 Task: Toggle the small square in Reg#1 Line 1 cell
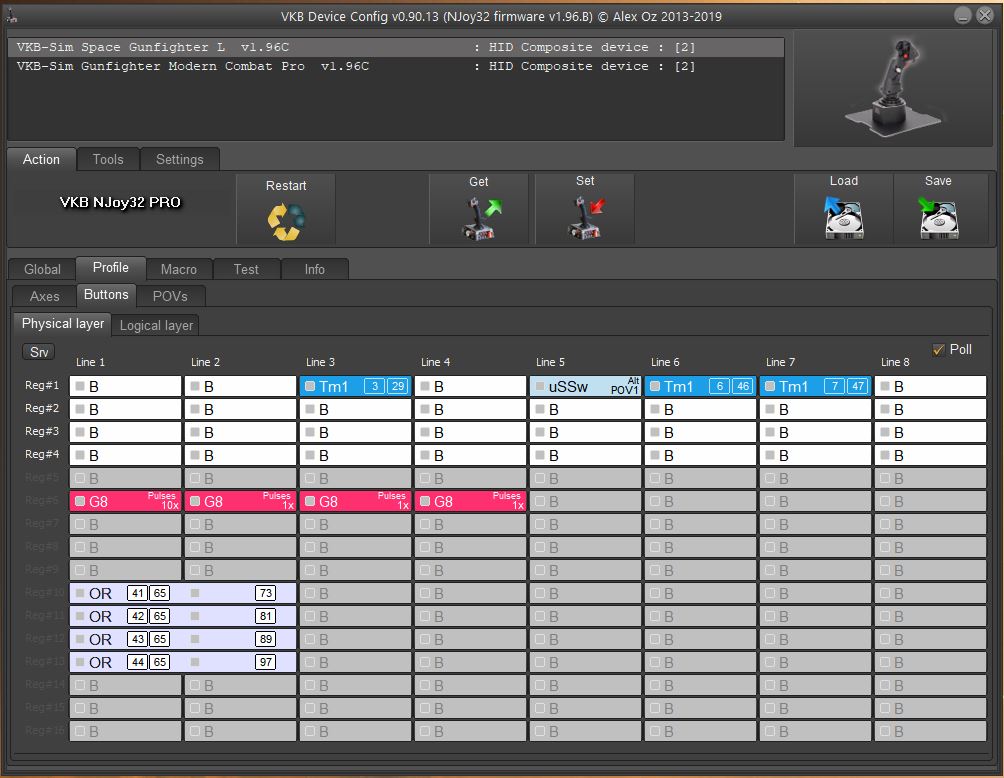(x=80, y=386)
